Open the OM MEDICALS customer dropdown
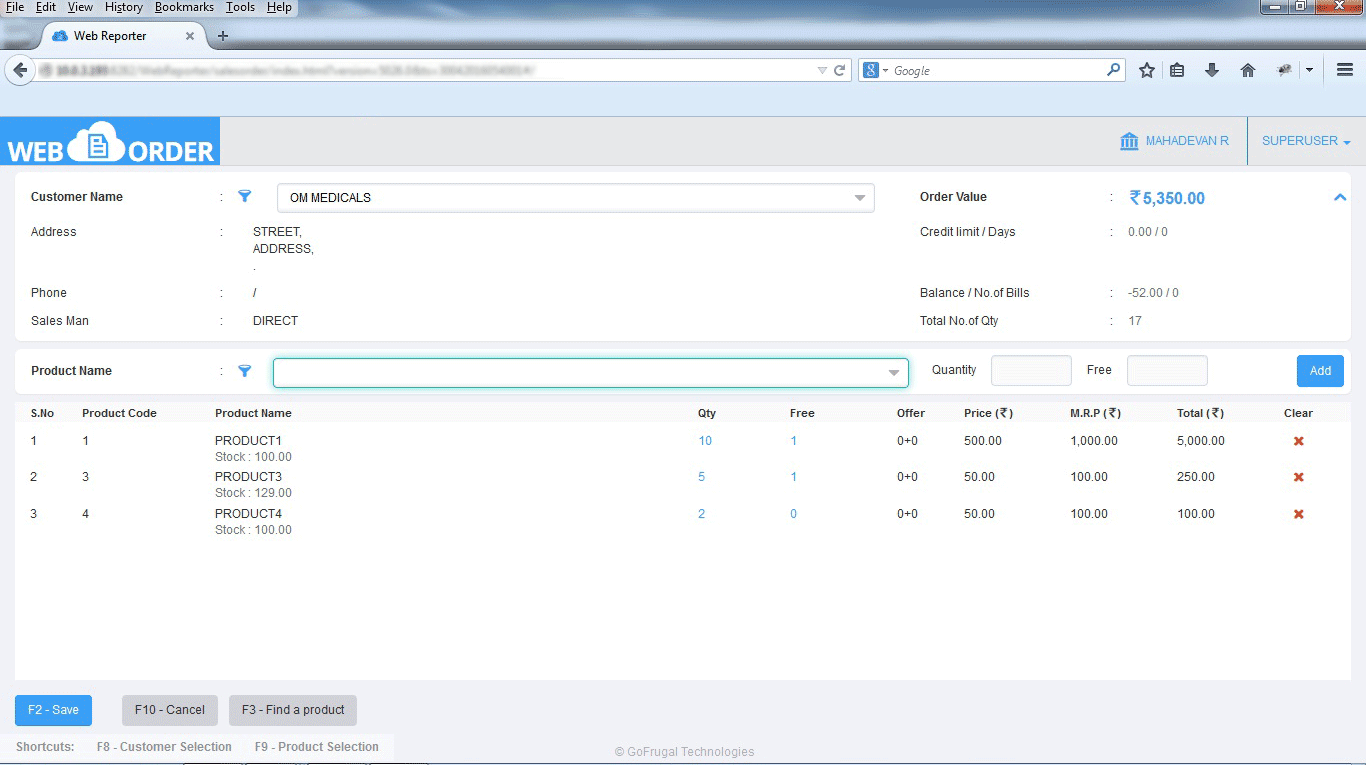1366x768 pixels. pyautogui.click(x=859, y=198)
